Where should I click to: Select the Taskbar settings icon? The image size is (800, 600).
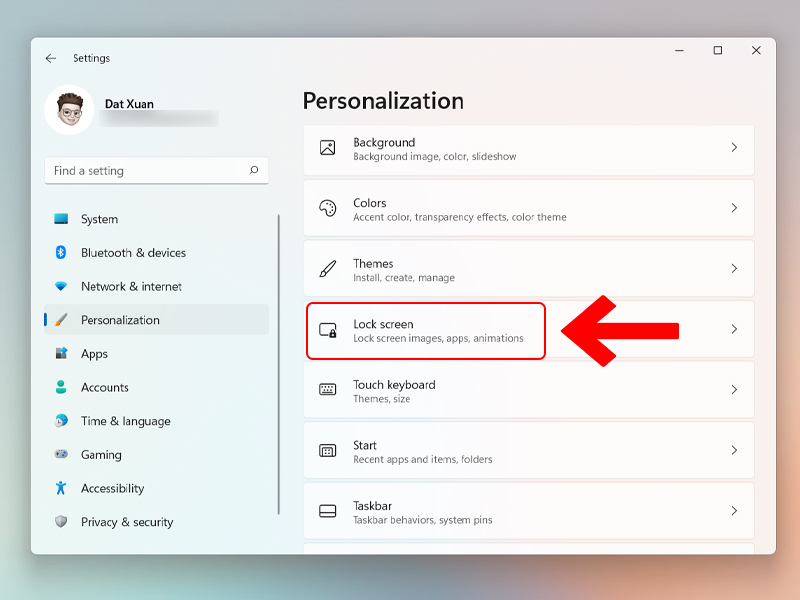(326, 510)
